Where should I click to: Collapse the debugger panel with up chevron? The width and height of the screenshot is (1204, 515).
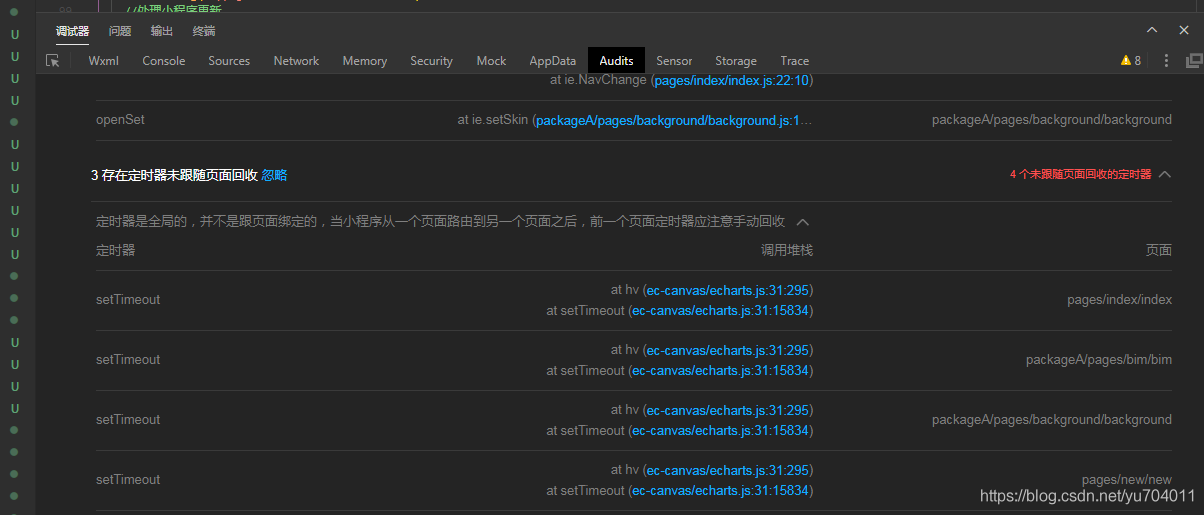tap(1153, 31)
